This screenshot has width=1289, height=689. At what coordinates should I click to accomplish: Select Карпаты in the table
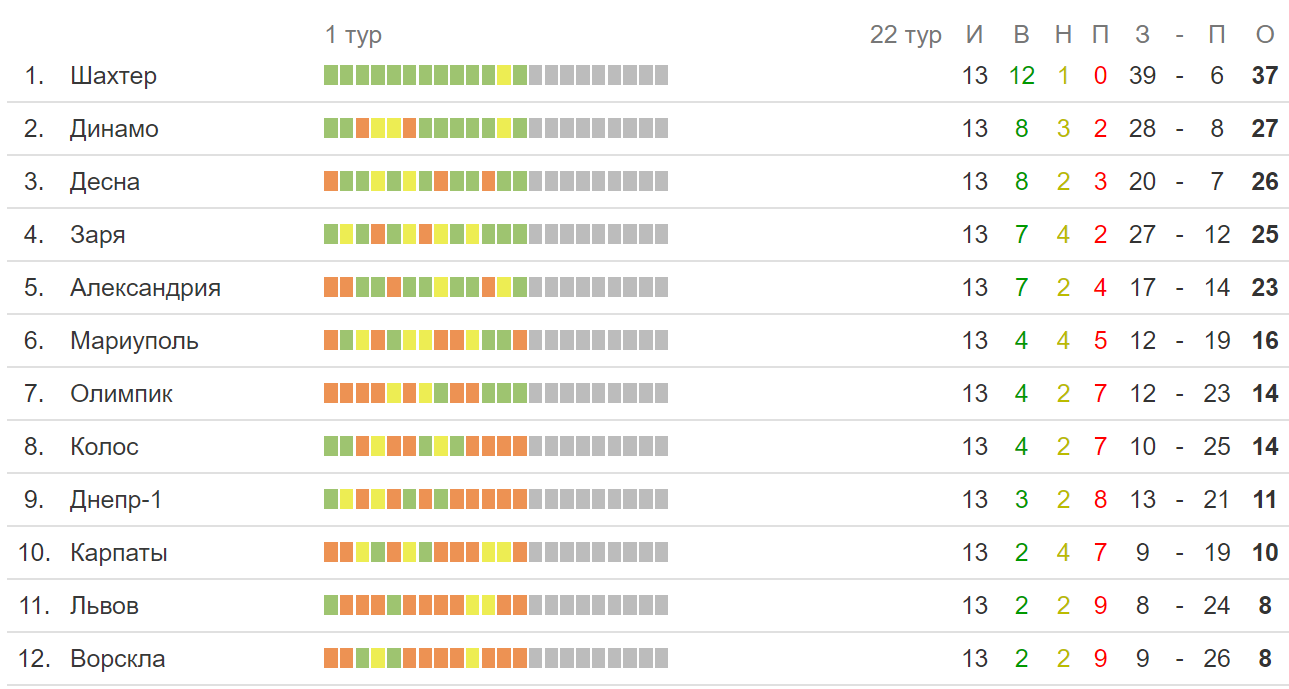click(118, 553)
